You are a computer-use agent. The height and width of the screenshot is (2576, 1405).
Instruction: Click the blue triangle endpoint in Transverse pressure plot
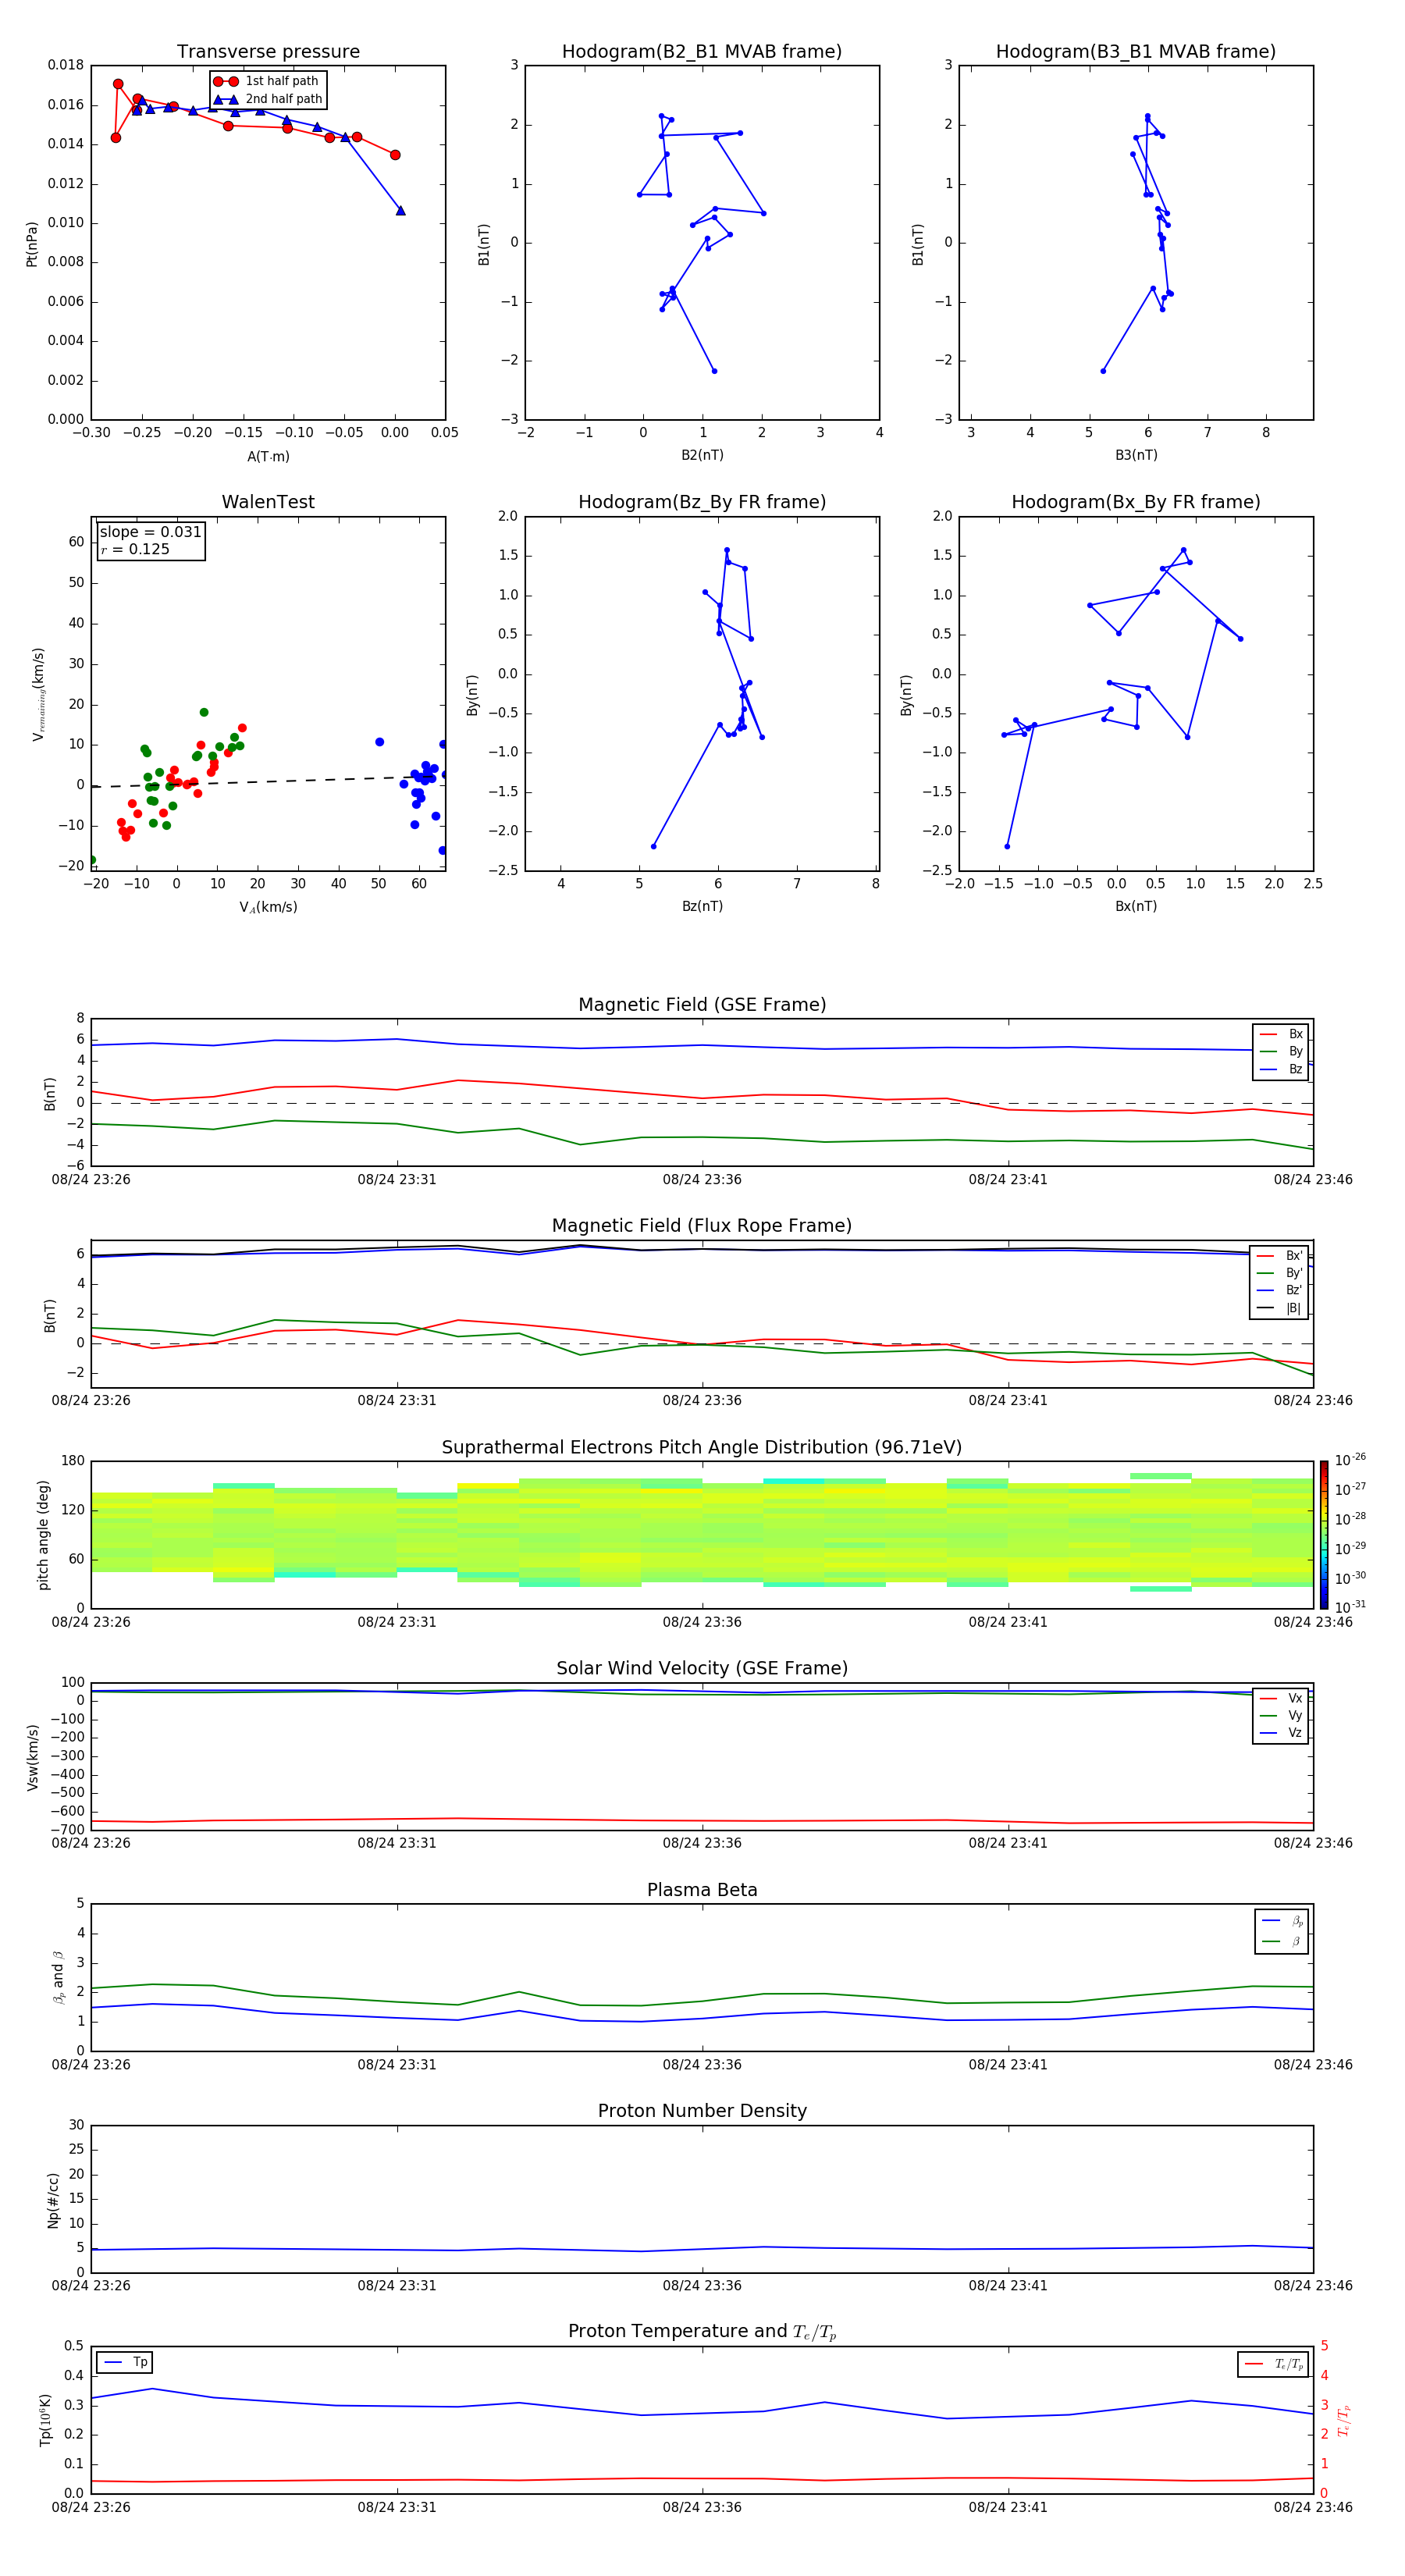point(400,210)
